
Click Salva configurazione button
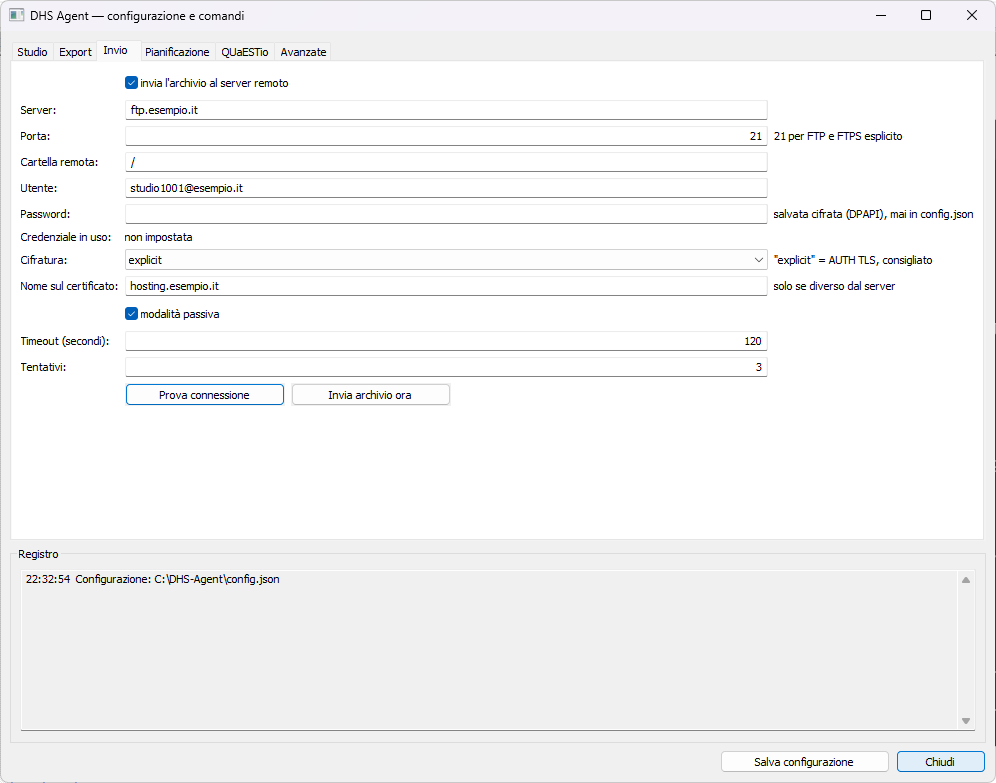(804, 761)
